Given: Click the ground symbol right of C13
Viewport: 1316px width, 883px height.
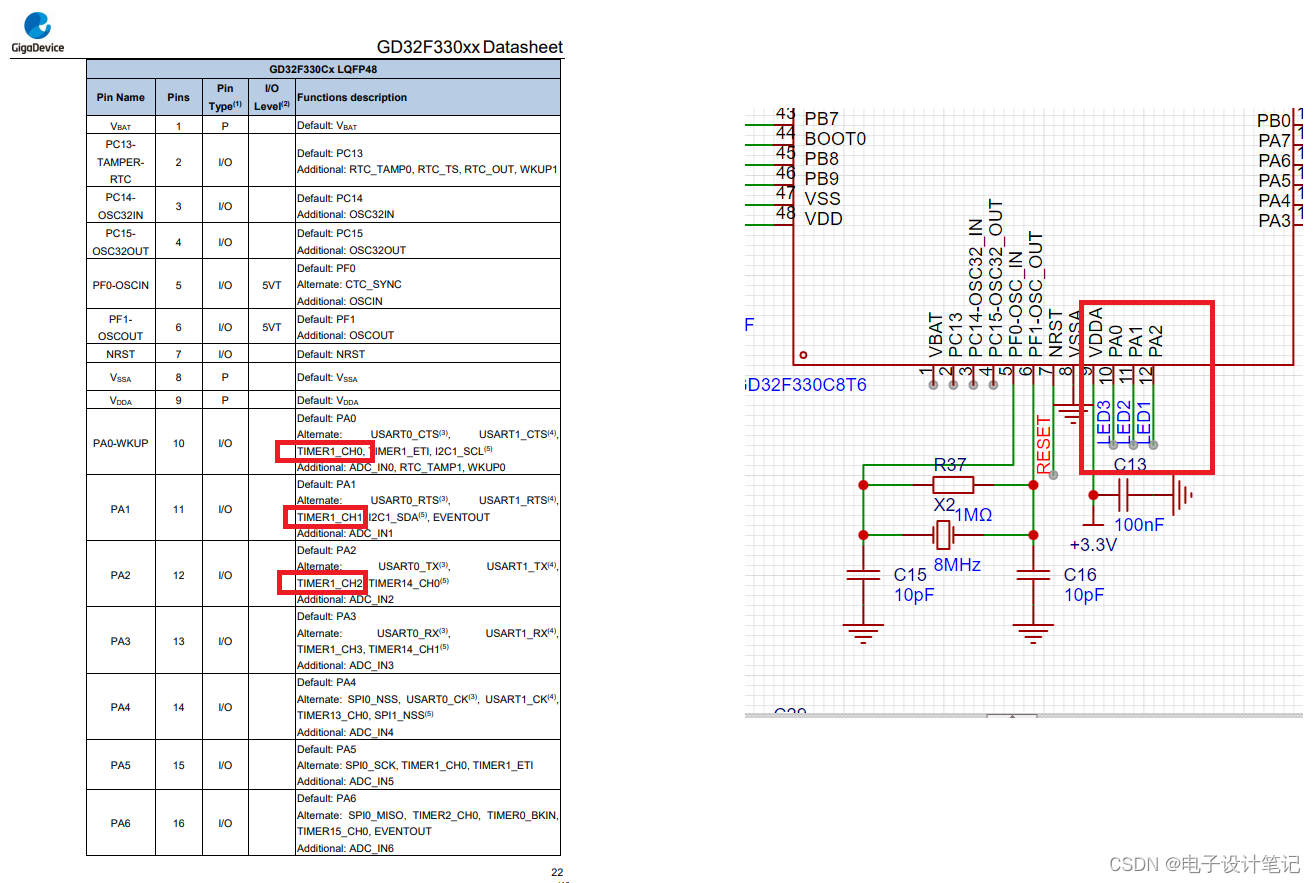Looking at the screenshot, I should (1184, 494).
